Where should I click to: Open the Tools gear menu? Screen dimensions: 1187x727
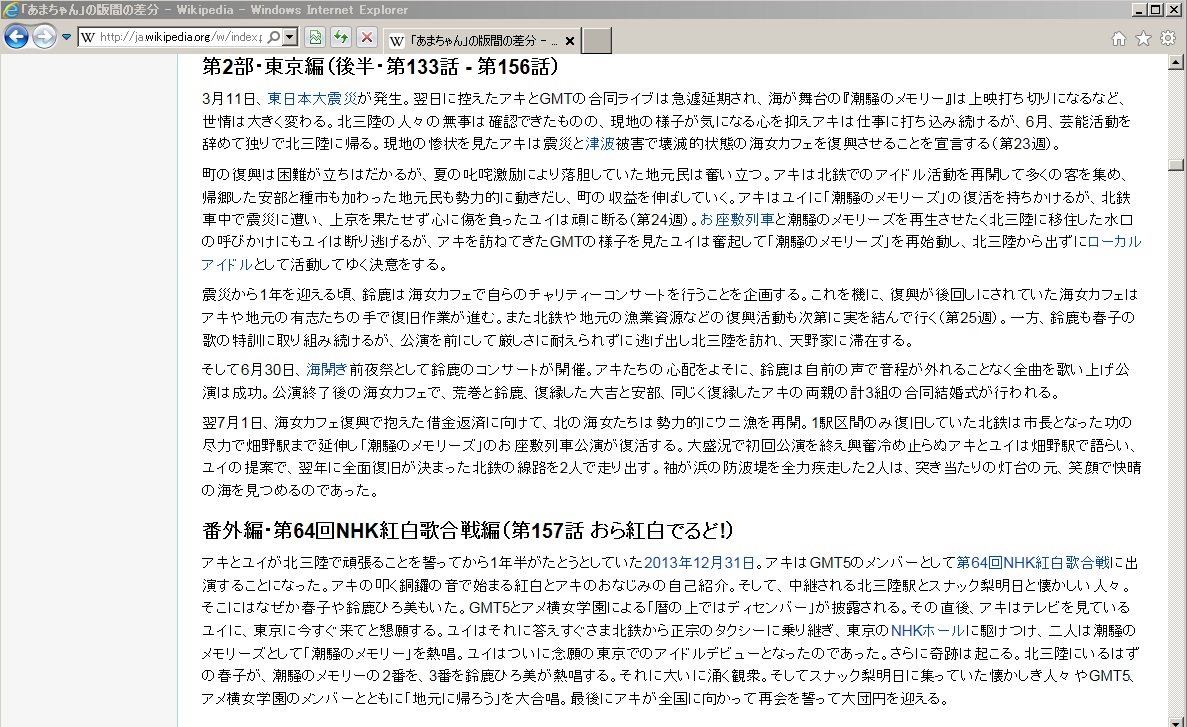(x=1168, y=38)
